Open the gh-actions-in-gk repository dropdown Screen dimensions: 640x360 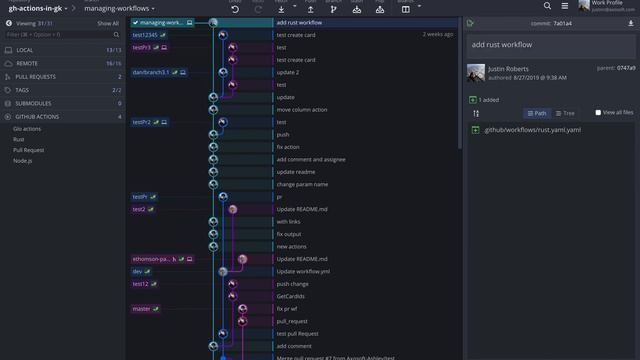click(x=38, y=8)
